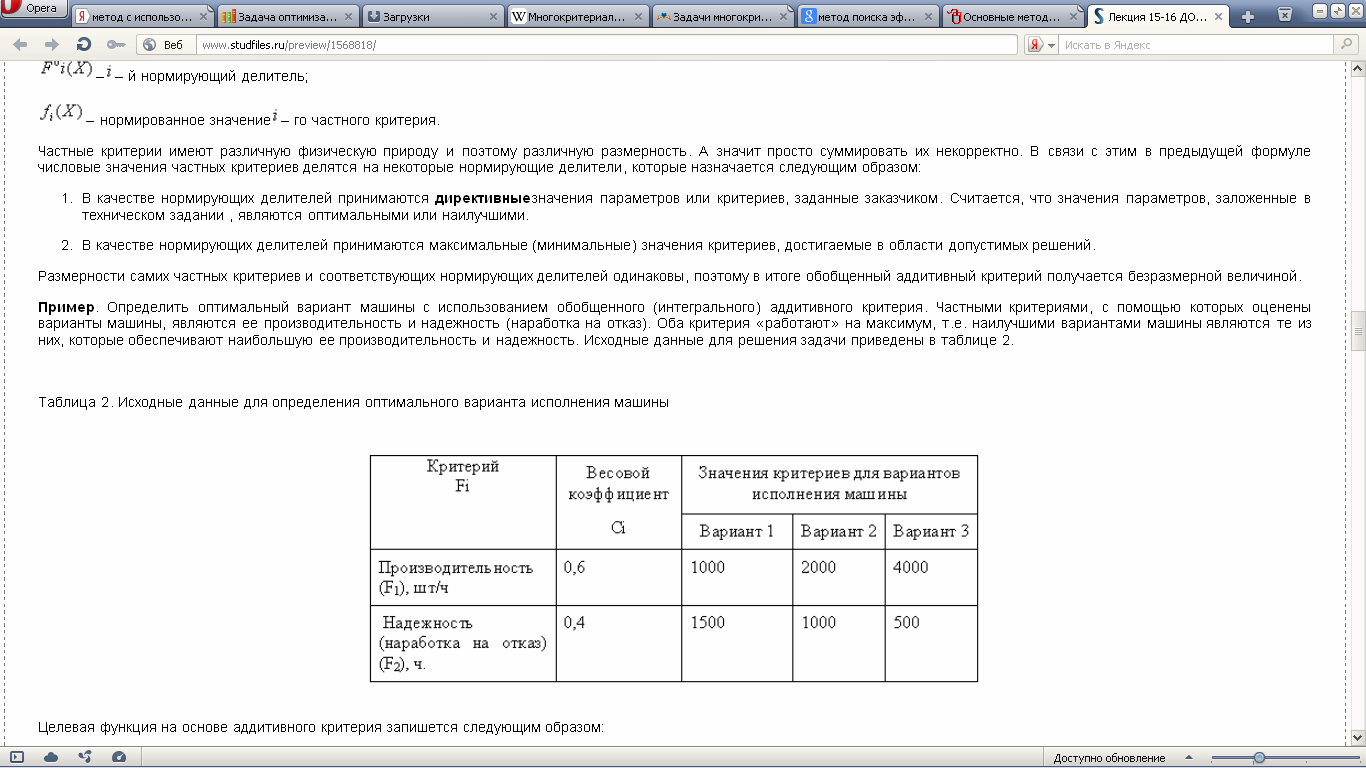Reload the current page
This screenshot has width=1366, height=768.
(x=84, y=45)
